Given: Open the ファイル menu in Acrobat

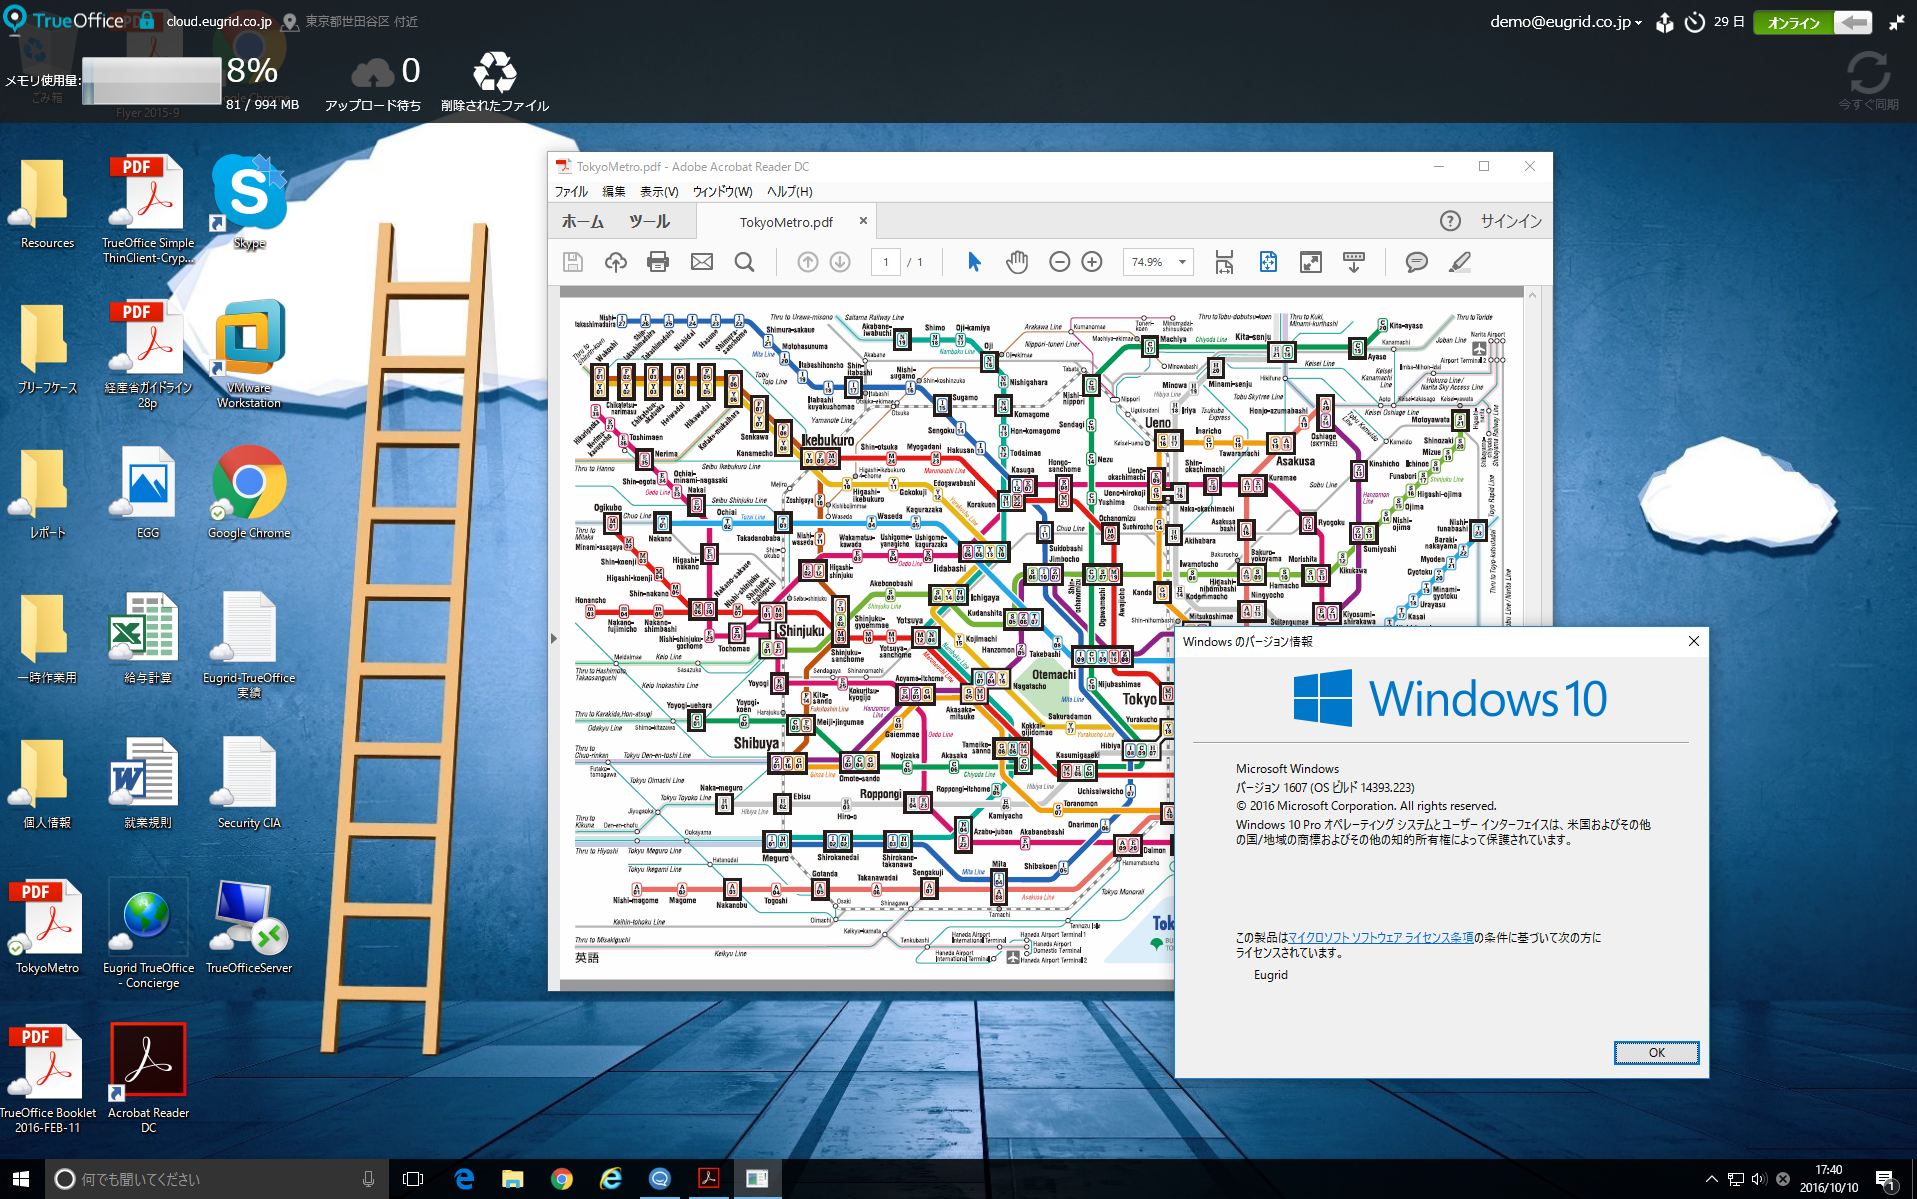Looking at the screenshot, I should tap(572, 191).
